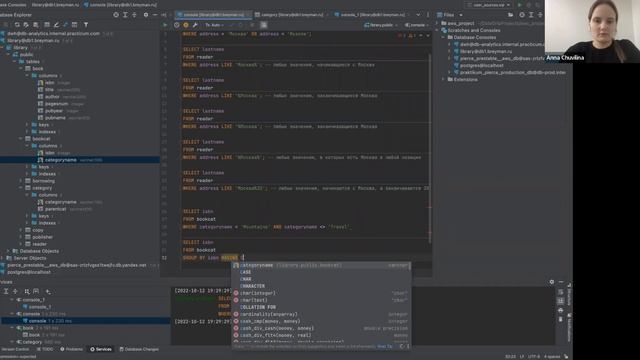Expand the publisher table node
This screenshot has height=360, width=640.
(21, 237)
